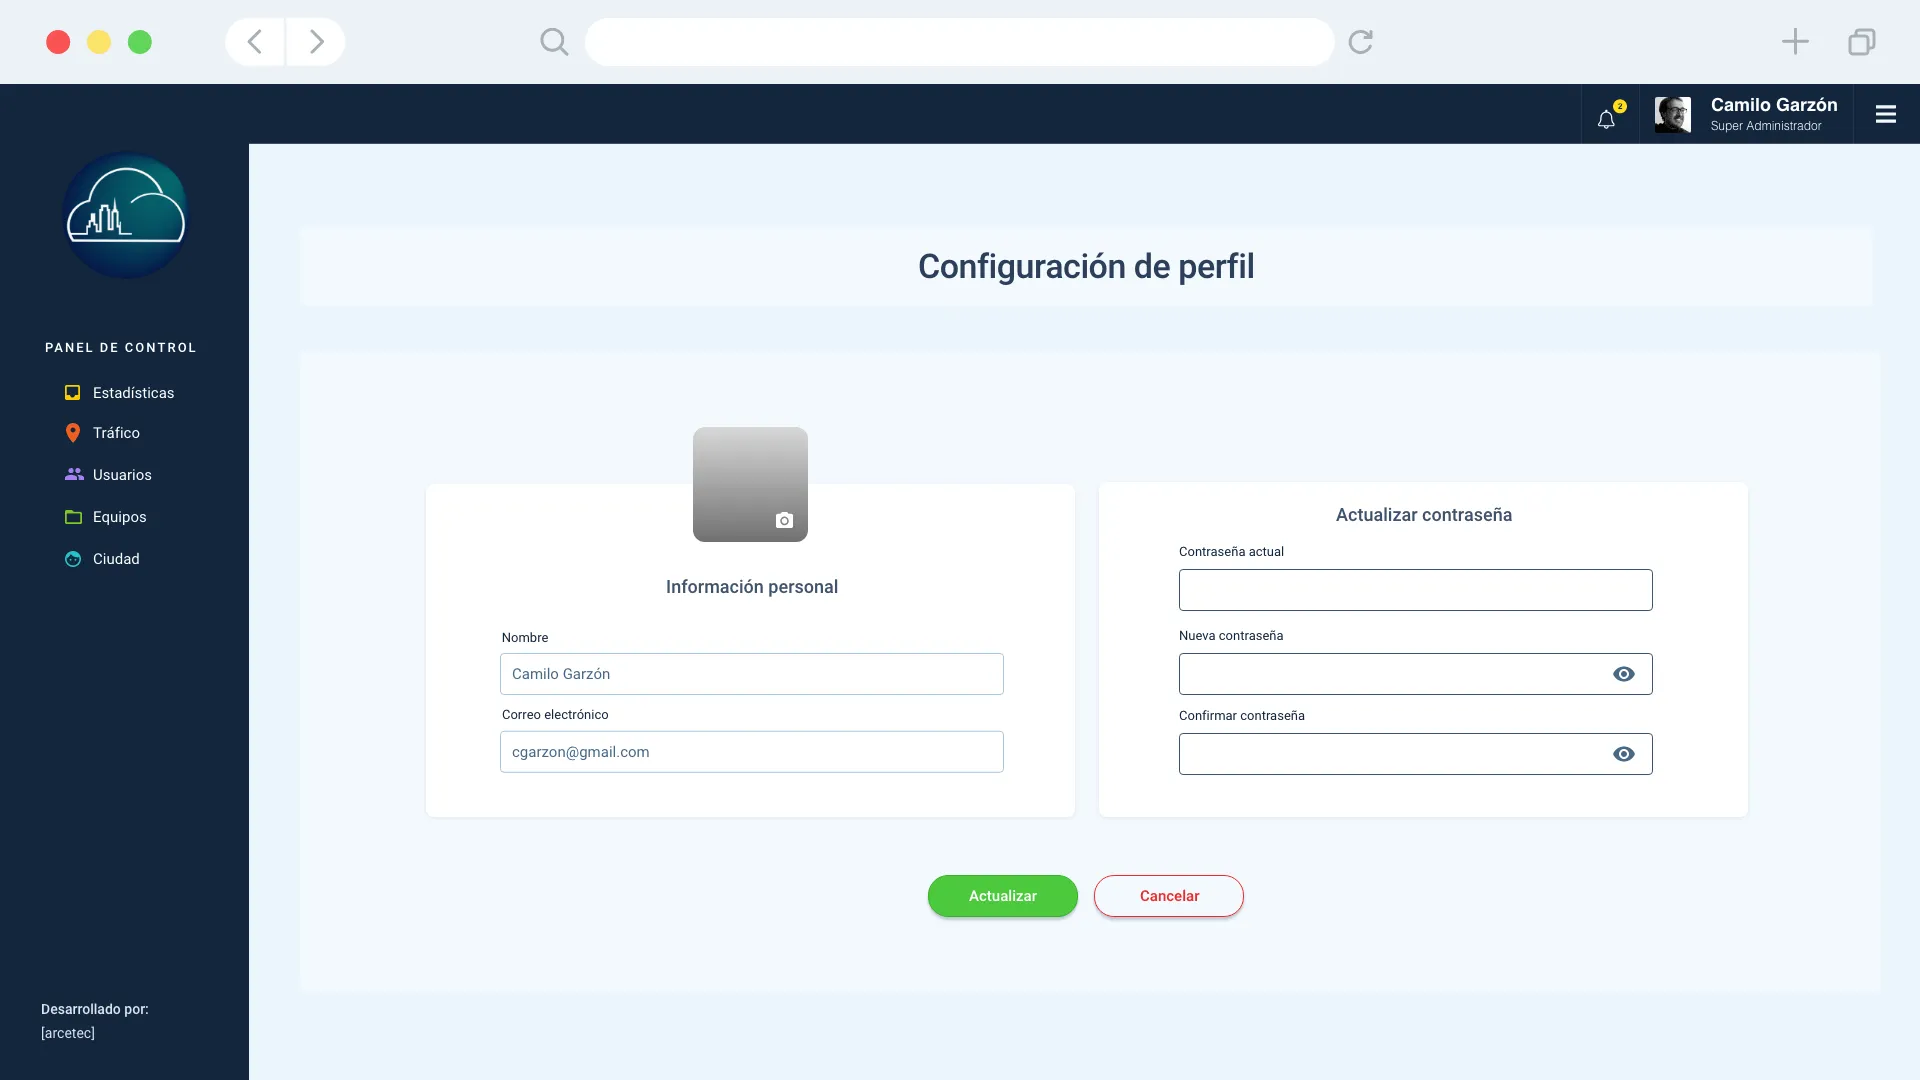Open Camilo Garzón user profile menu

1745,114
